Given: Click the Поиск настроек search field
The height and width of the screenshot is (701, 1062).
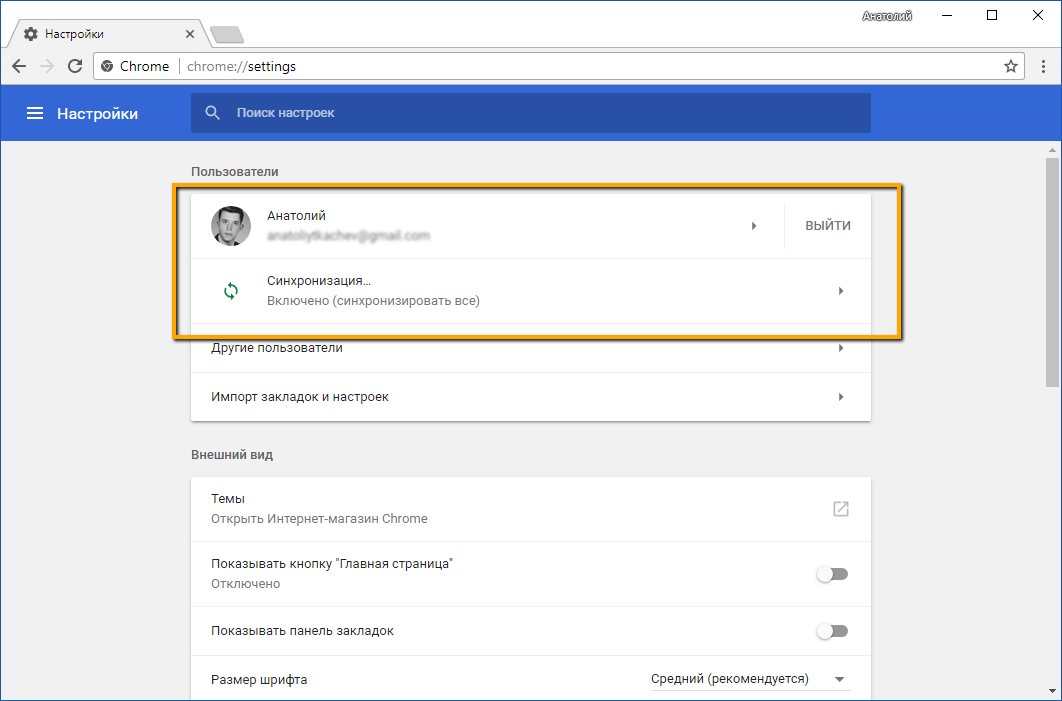Looking at the screenshot, I should (x=540, y=113).
